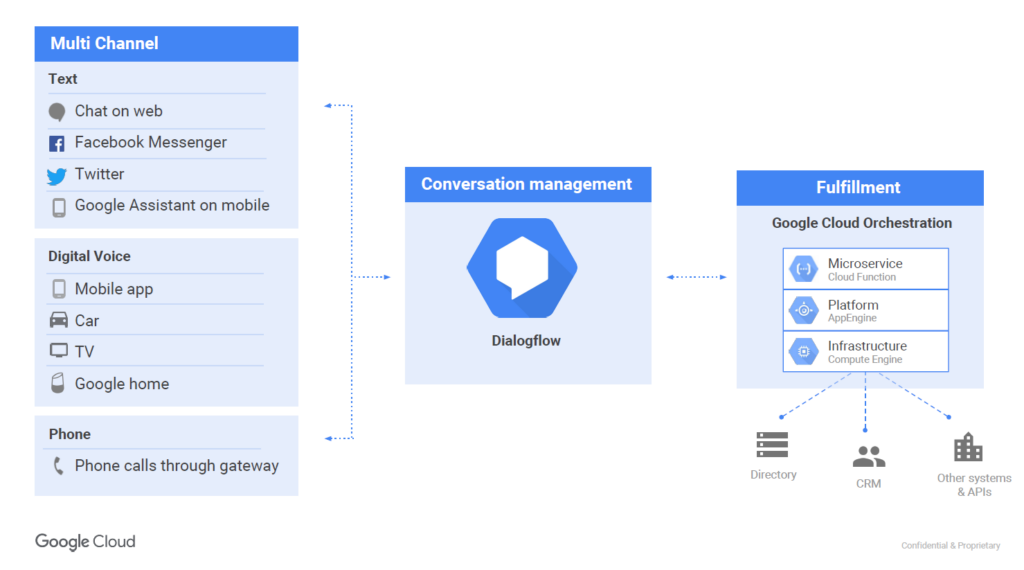Screen dimensions: 1024x570
Task: Click the Compute Engine infrastructure icon
Action: [804, 351]
